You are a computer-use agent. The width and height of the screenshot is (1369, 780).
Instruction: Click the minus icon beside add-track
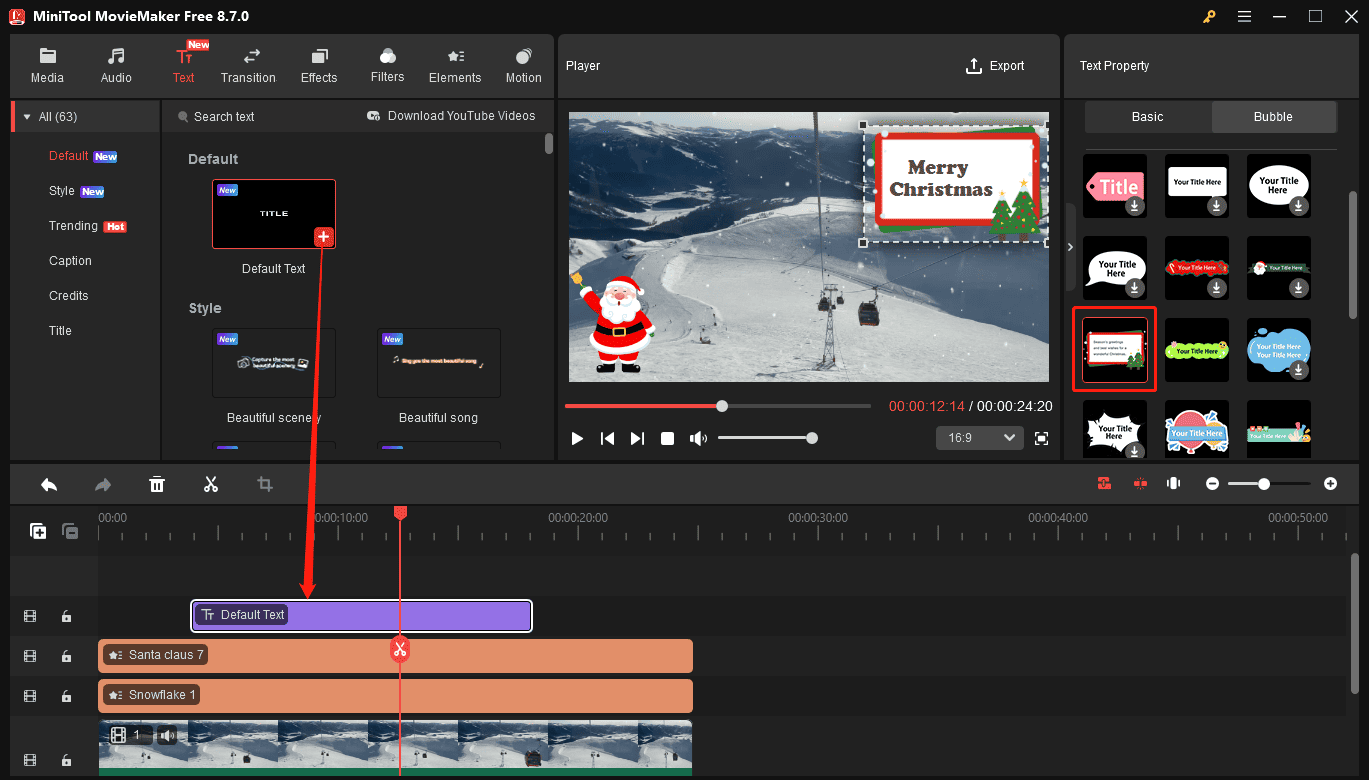(70, 531)
